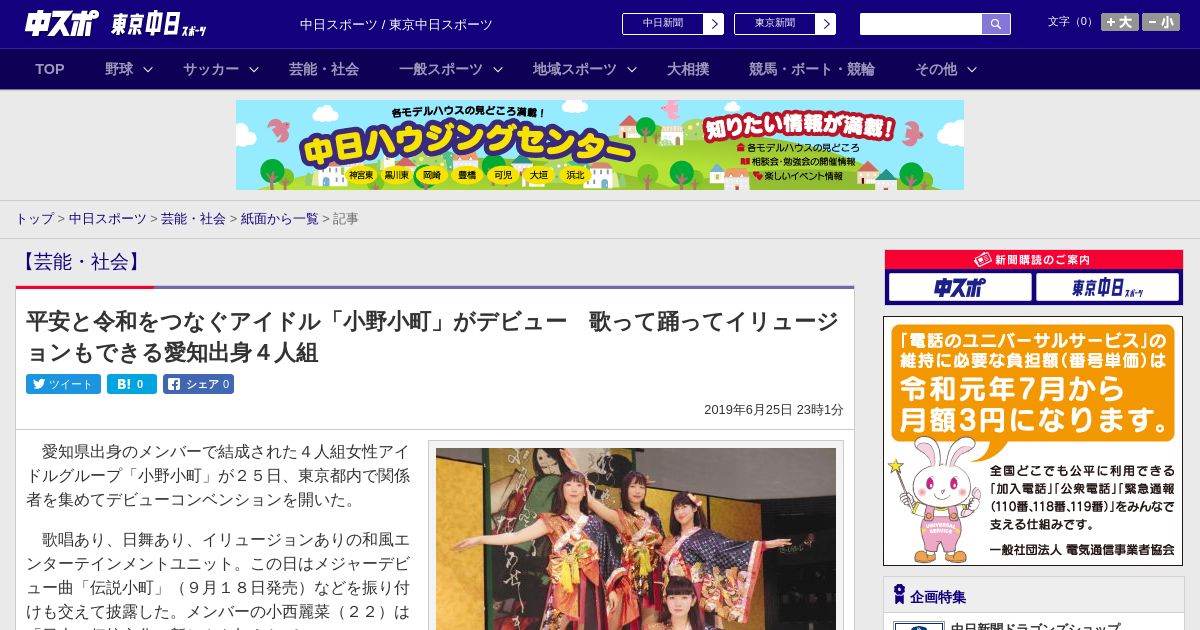Expand the 野球 dropdown chevron

coord(148,70)
